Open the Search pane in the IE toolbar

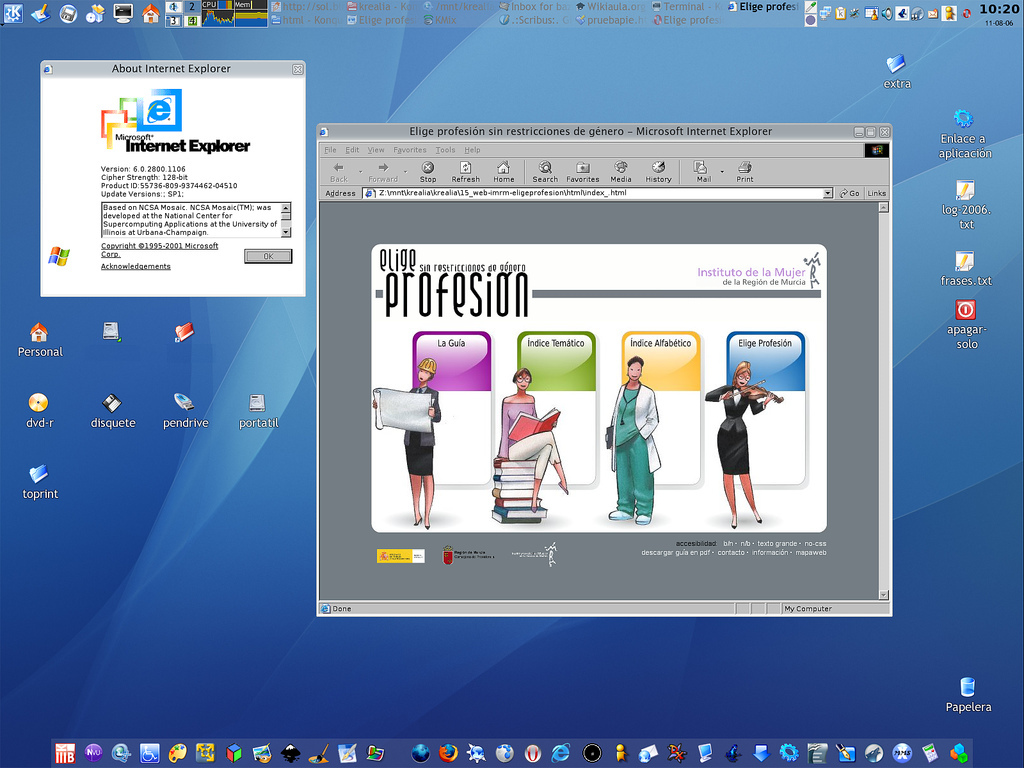[545, 172]
